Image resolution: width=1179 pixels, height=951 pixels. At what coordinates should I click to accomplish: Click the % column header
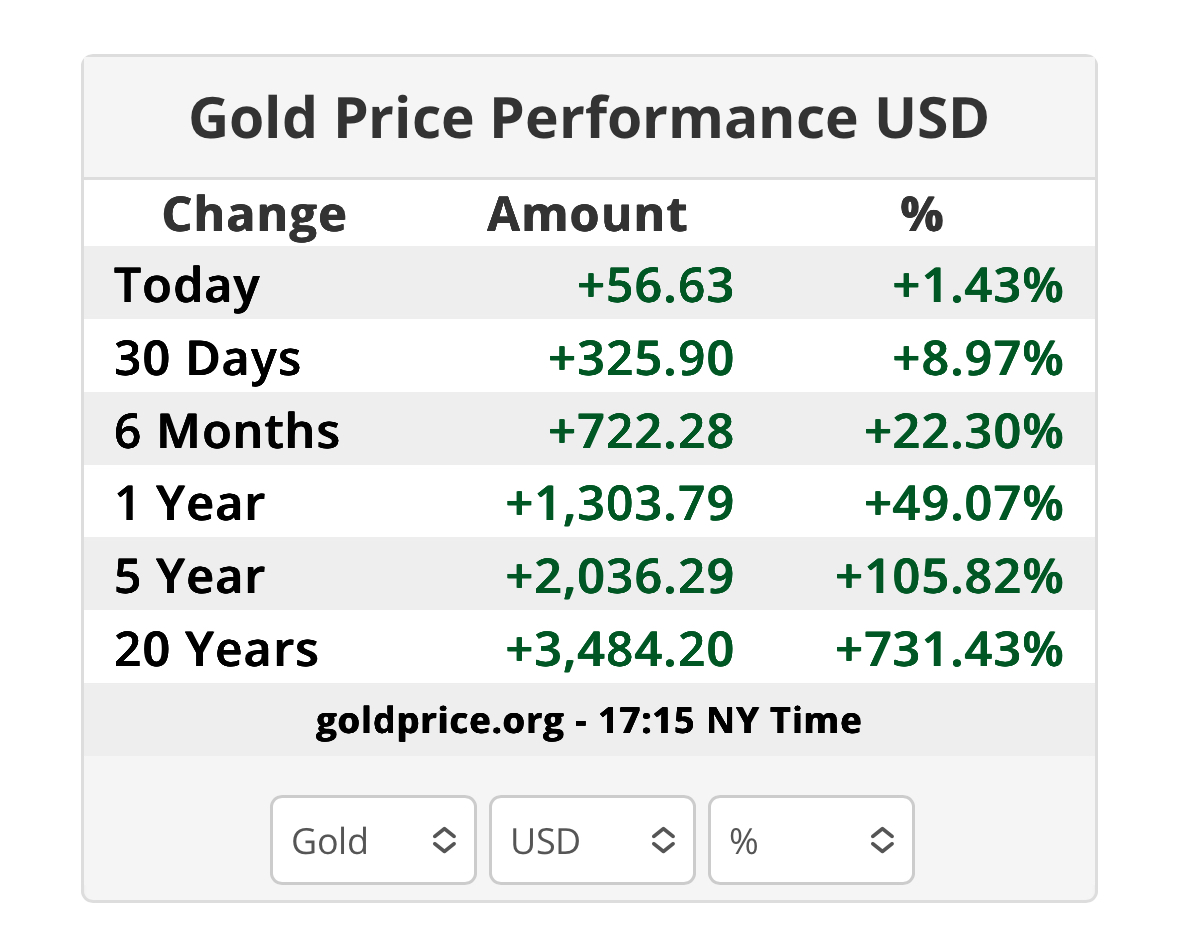(921, 214)
